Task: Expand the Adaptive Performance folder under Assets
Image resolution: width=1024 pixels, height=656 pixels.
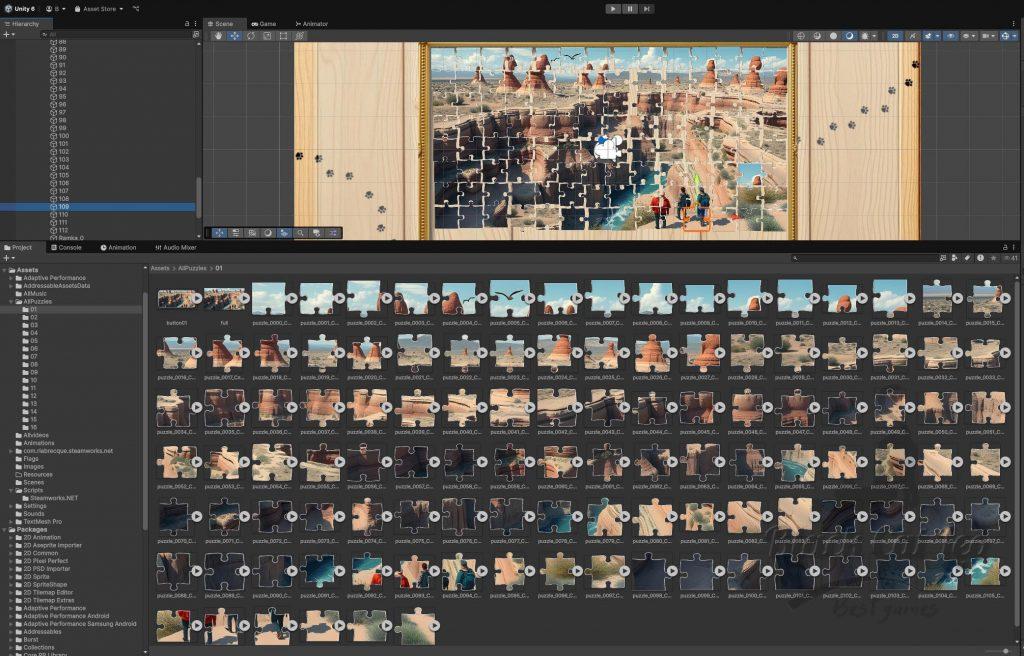Action: [11, 278]
